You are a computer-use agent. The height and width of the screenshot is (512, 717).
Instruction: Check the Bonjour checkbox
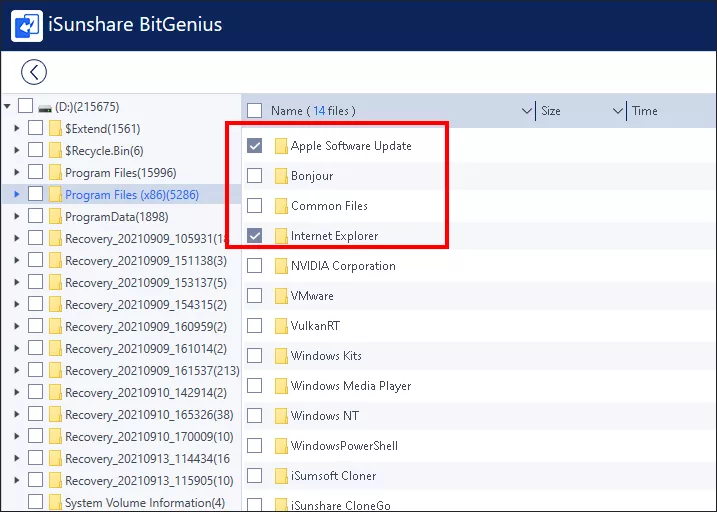coord(254,176)
